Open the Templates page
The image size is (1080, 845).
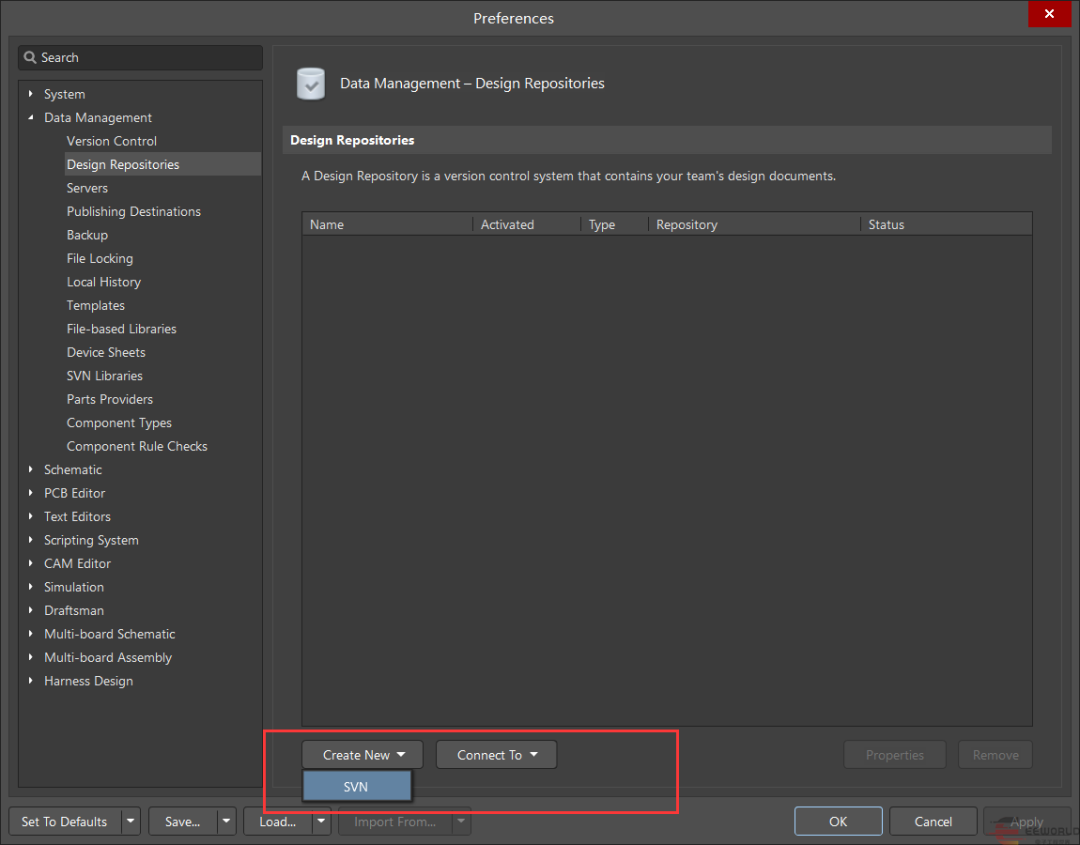[x=95, y=305]
